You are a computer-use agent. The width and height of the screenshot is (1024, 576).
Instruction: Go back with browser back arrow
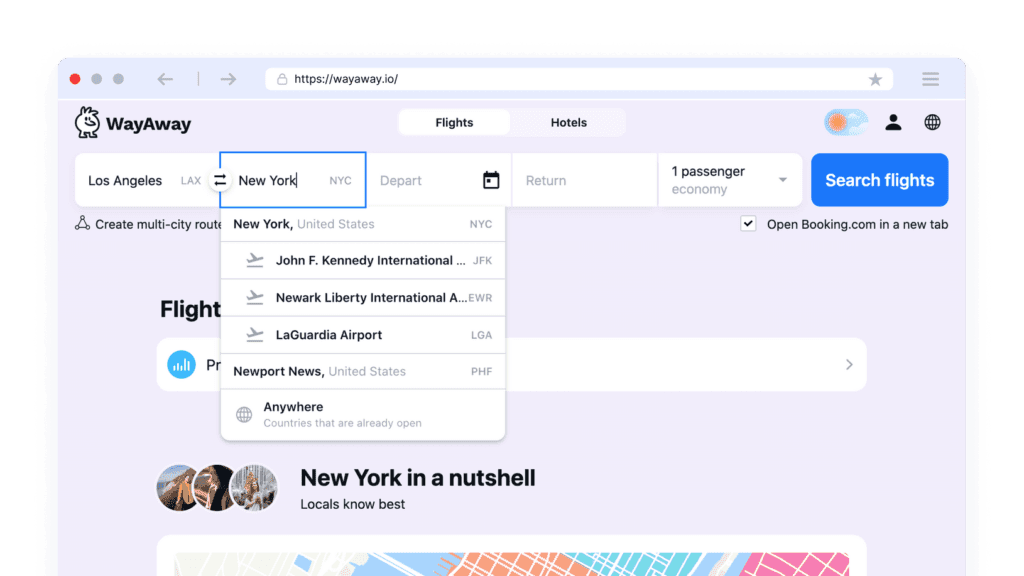pos(165,79)
